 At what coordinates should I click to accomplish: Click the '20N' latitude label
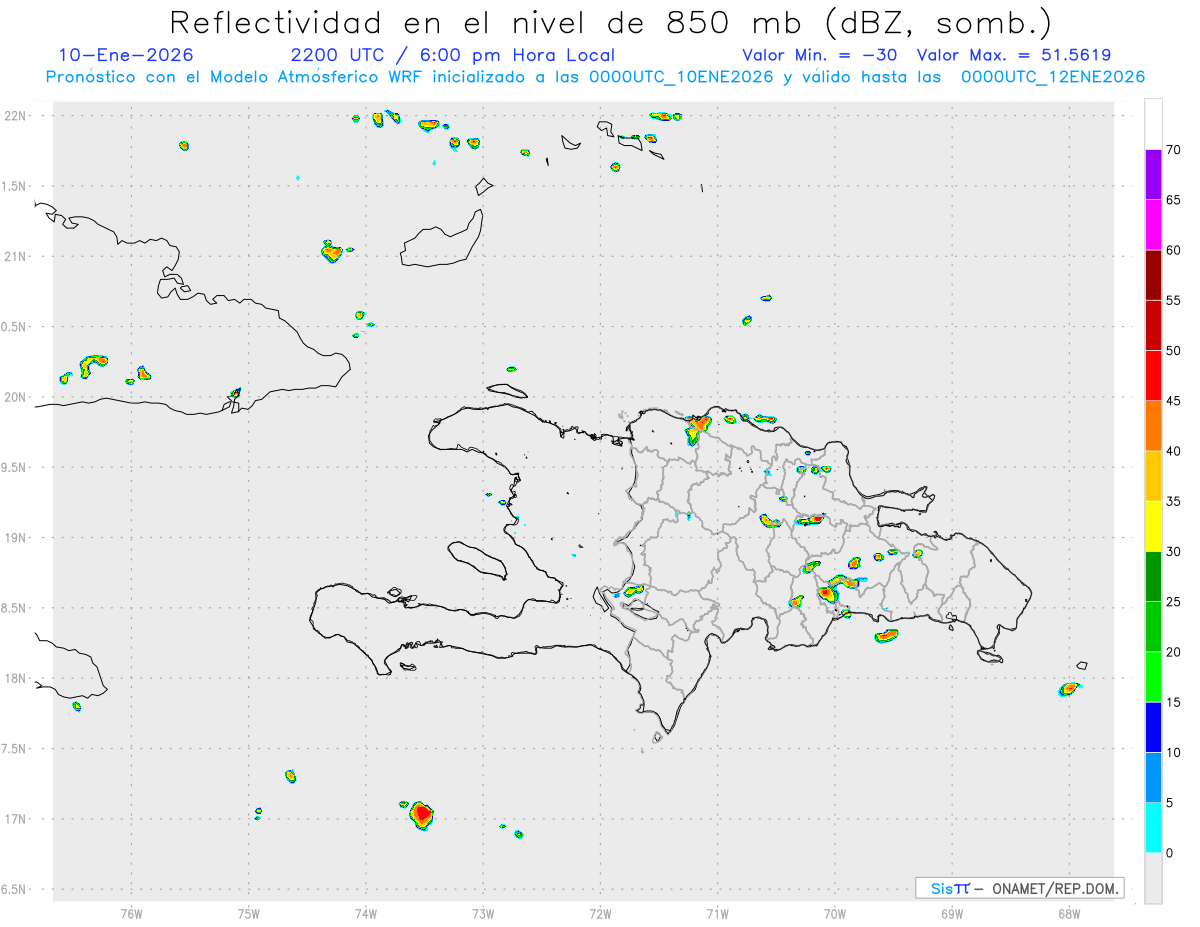[15, 397]
